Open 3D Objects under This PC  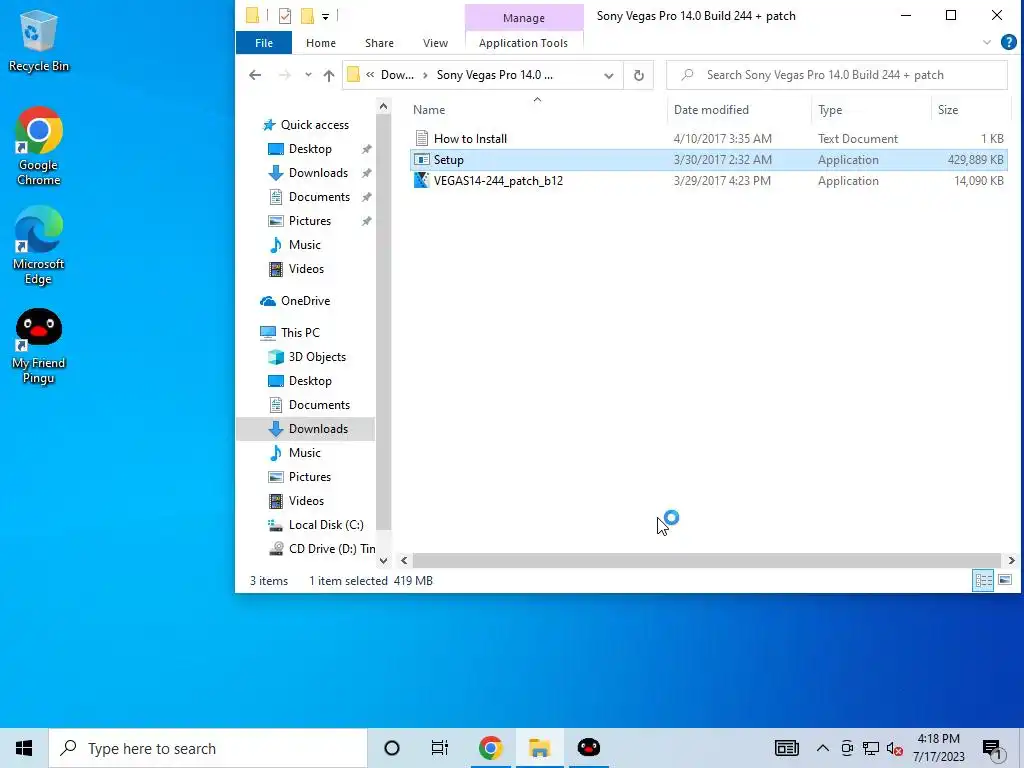coord(317,357)
